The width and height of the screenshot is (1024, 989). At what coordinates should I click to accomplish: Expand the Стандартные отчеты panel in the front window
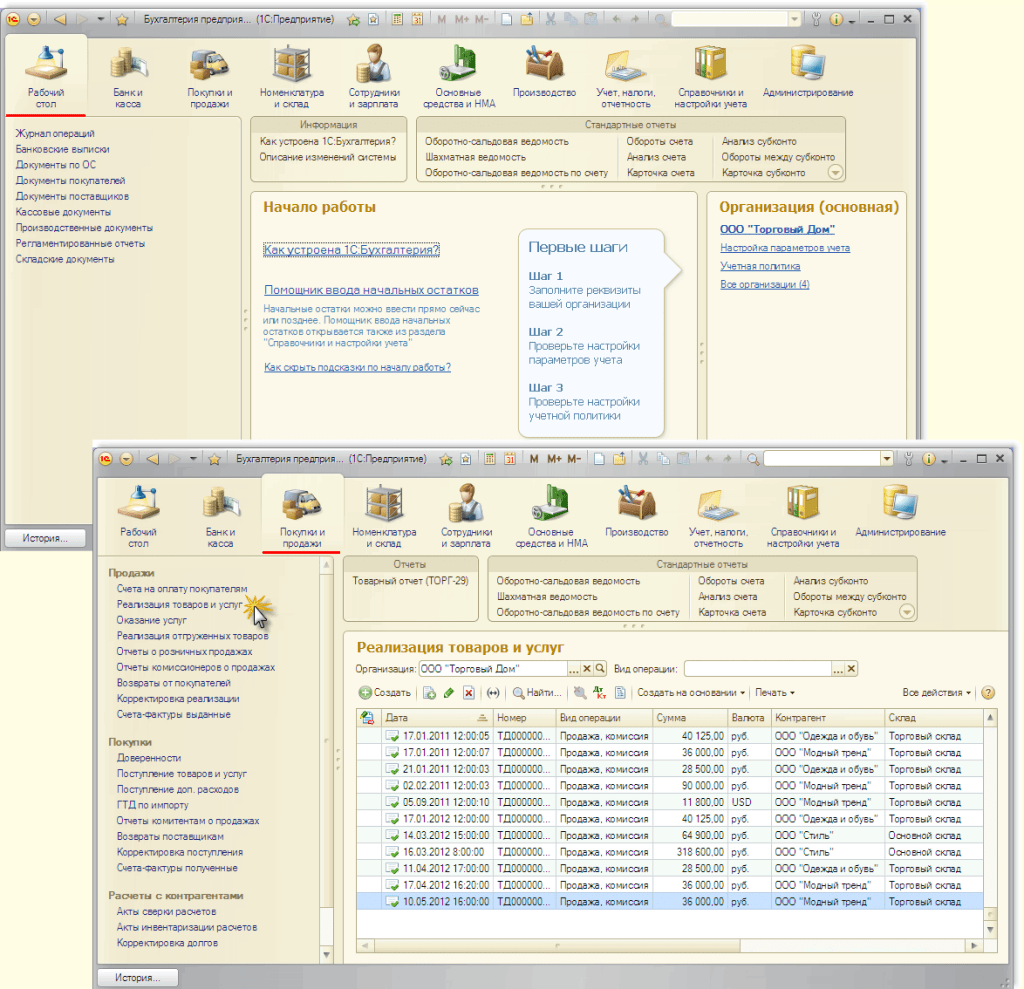[x=907, y=612]
